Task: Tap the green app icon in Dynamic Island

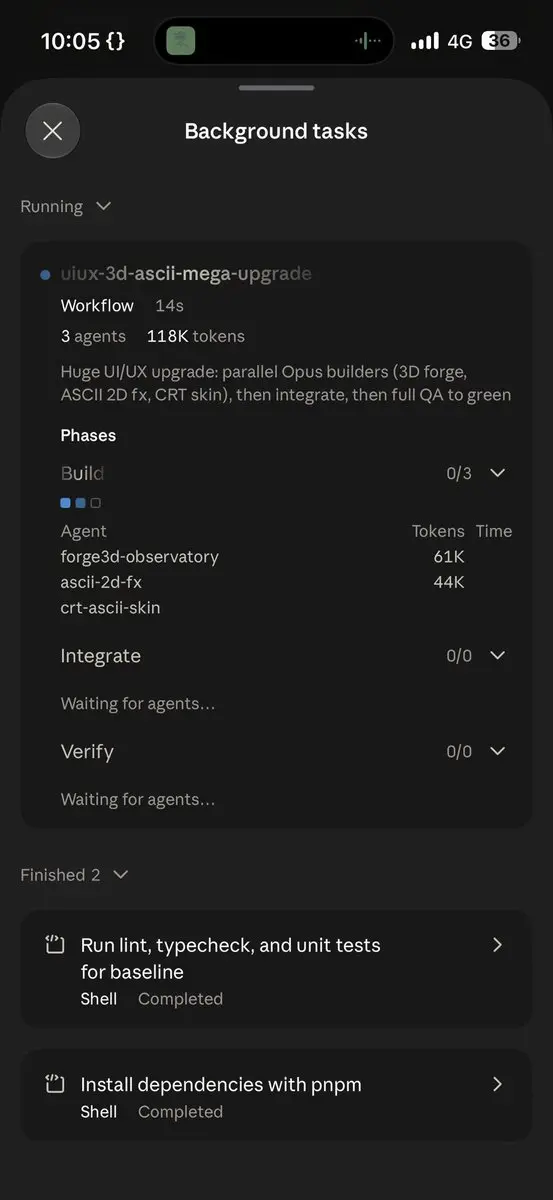Action: tap(181, 41)
